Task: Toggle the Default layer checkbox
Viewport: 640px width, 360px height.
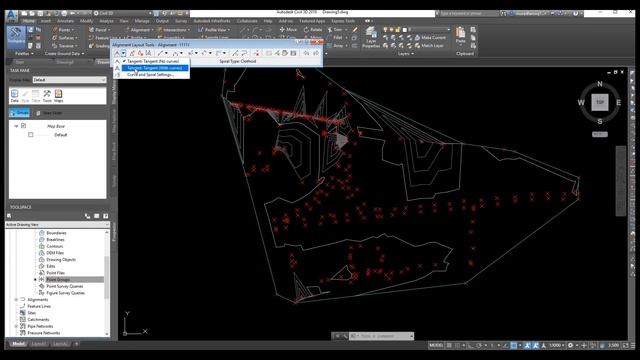Action: click(31, 135)
